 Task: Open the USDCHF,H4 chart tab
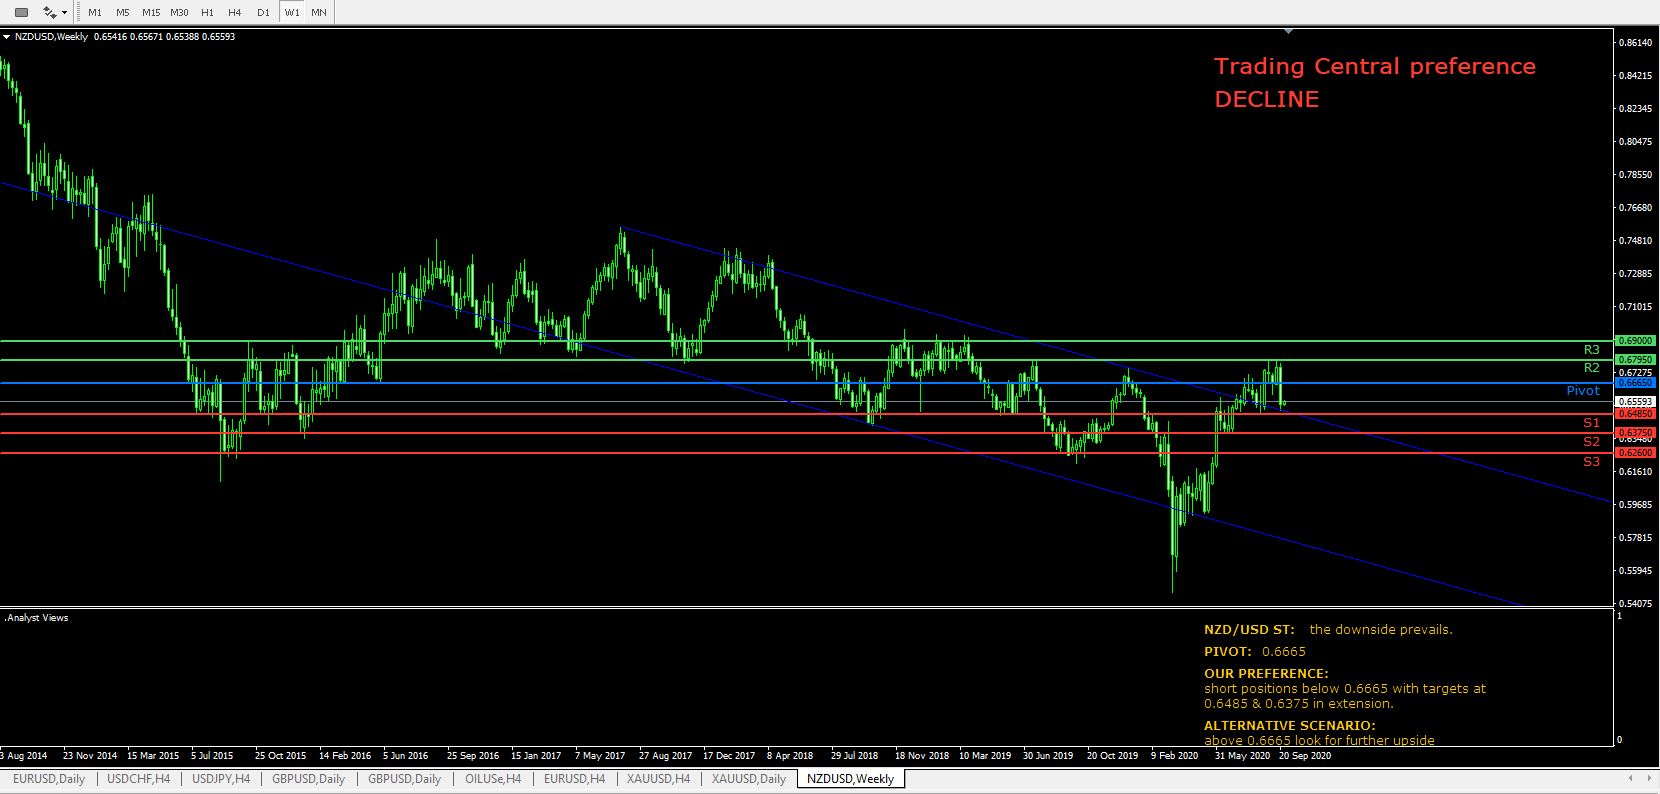138,779
